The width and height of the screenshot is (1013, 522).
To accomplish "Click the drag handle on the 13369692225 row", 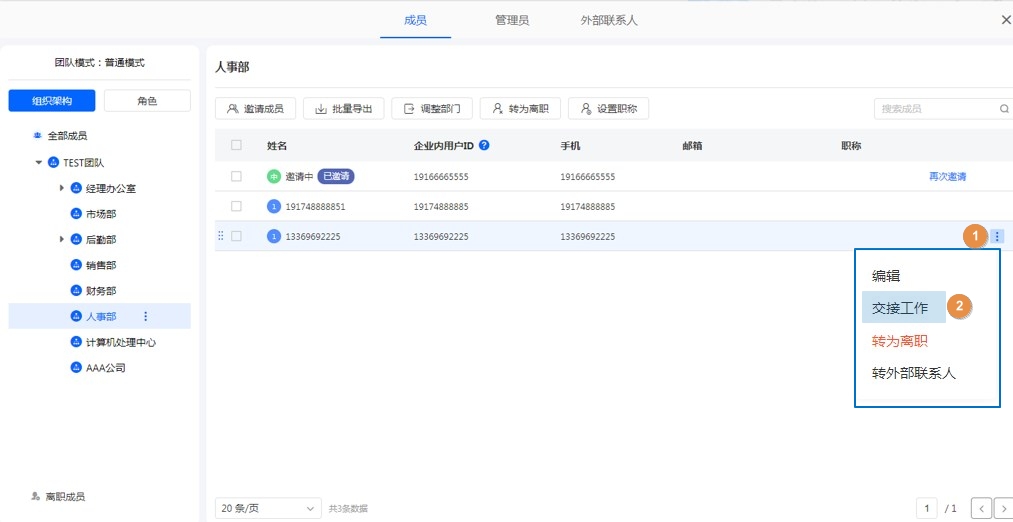I will [220, 237].
